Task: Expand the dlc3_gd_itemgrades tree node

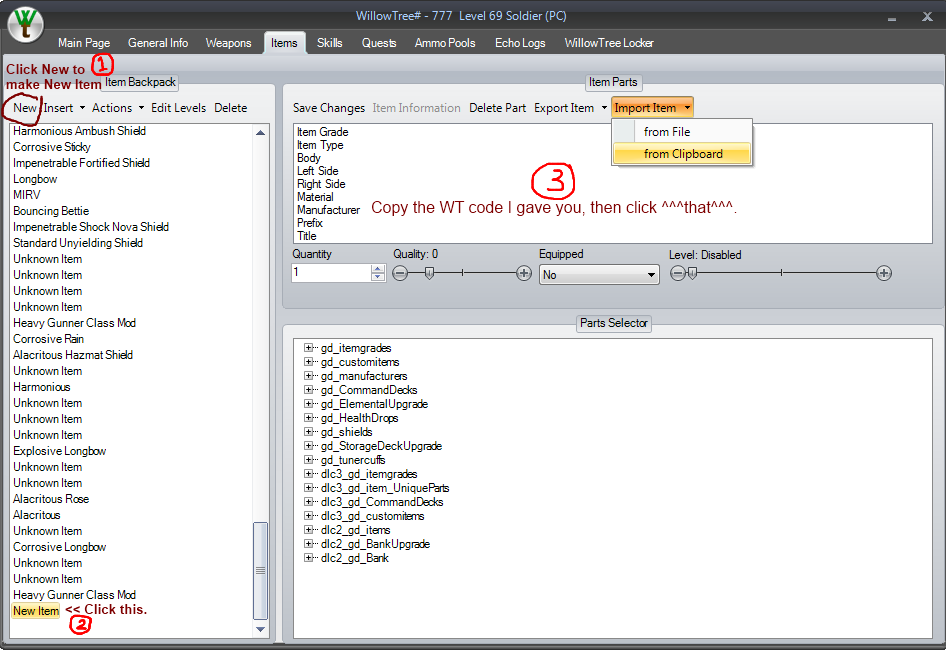Action: pos(309,474)
